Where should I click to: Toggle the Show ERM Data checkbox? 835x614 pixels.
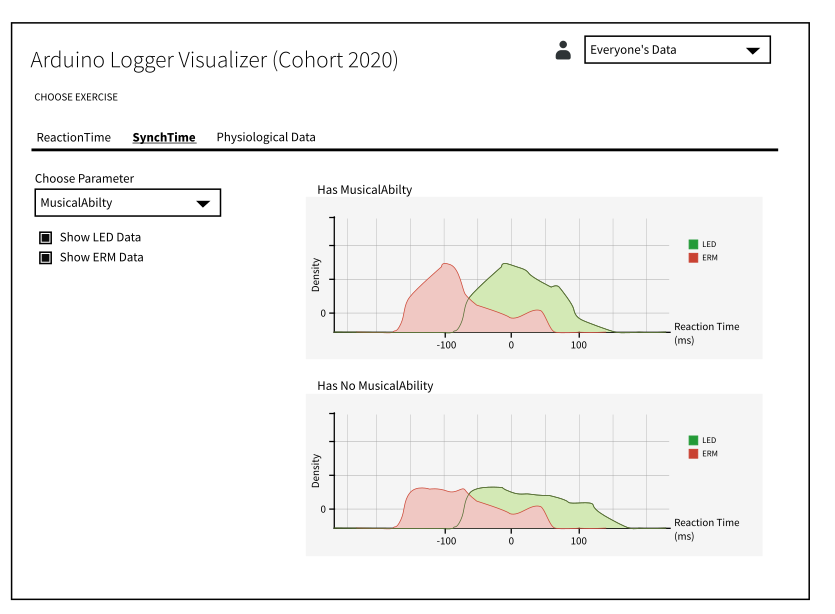pyautogui.click(x=45, y=257)
